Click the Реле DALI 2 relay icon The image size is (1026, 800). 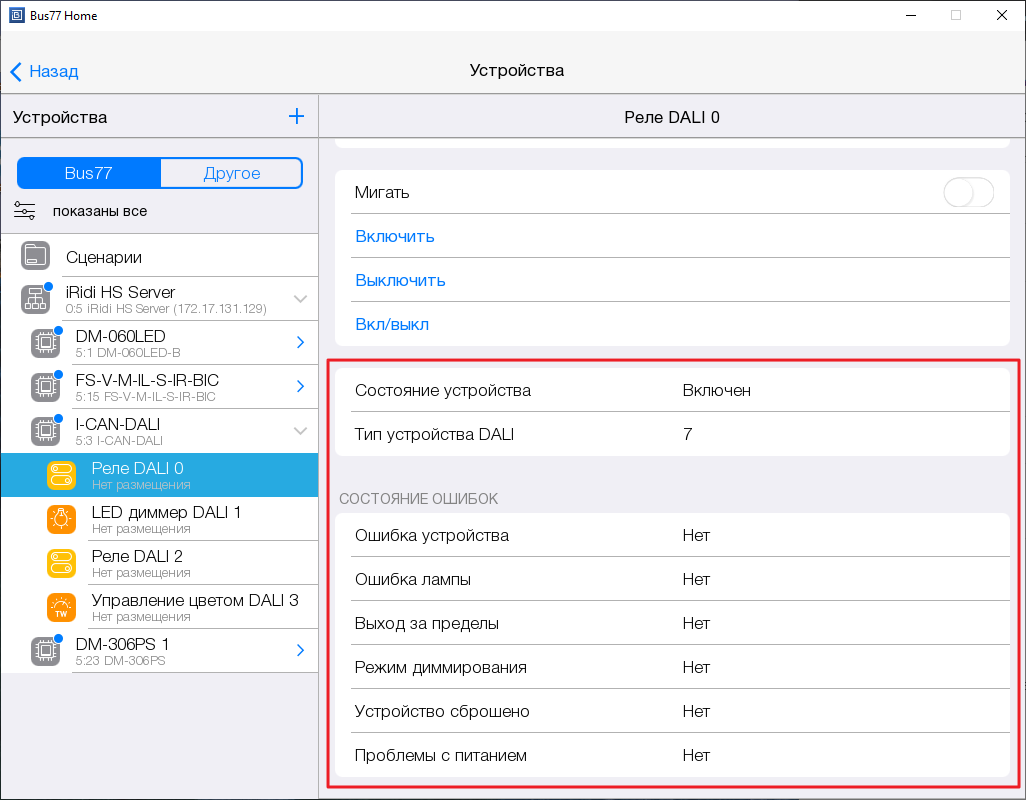click(x=61, y=563)
